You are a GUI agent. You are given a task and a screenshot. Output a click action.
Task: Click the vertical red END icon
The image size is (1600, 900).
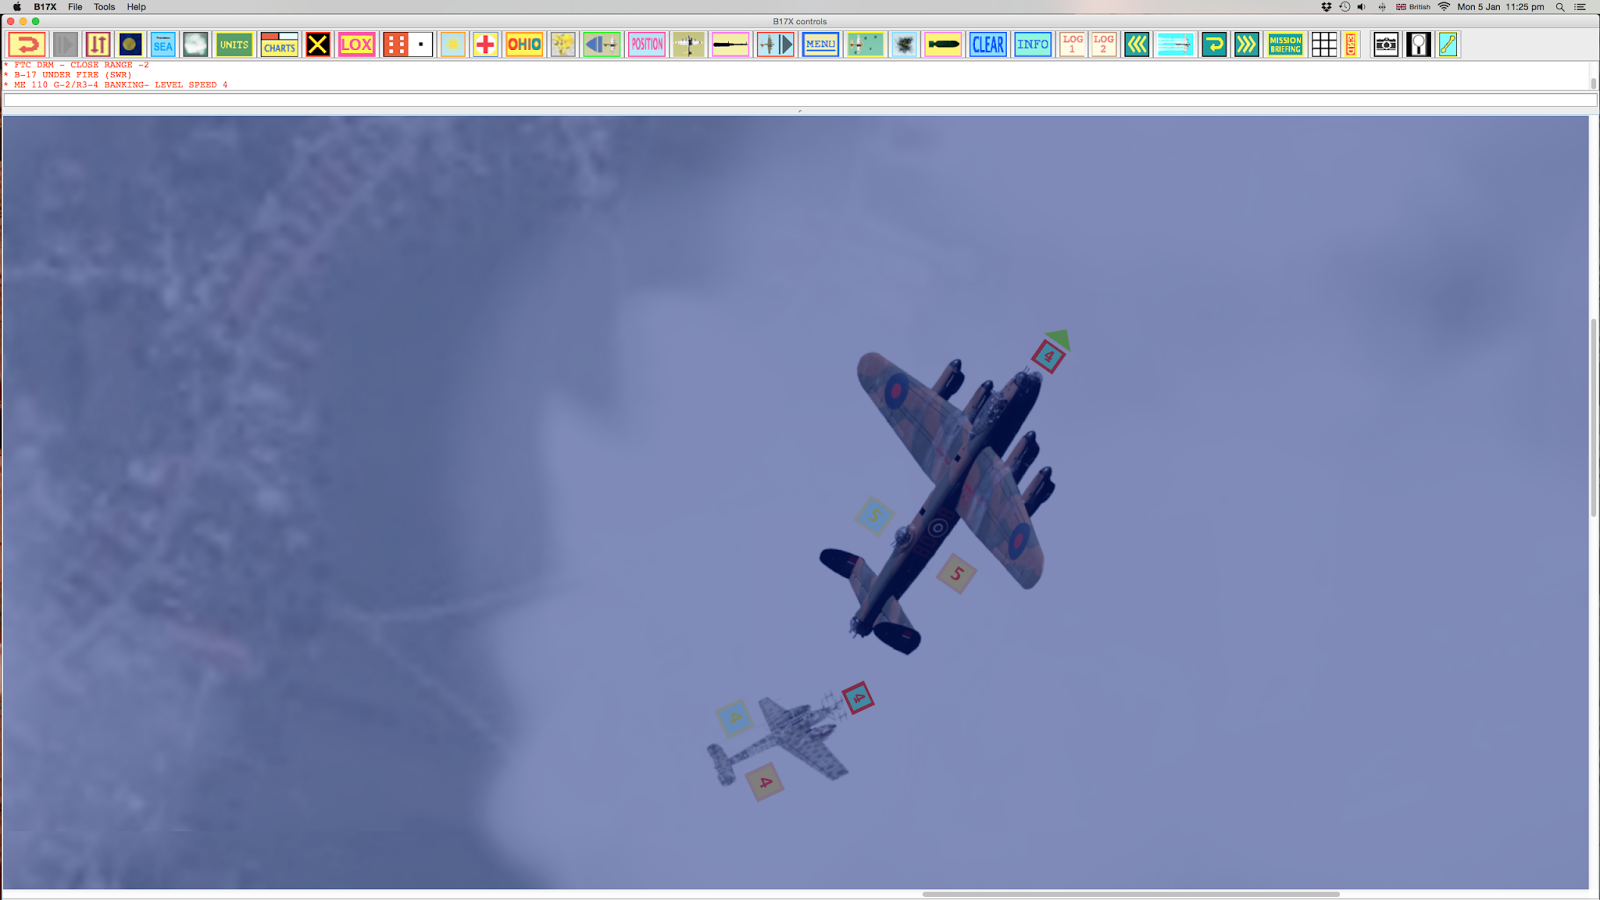point(1351,44)
